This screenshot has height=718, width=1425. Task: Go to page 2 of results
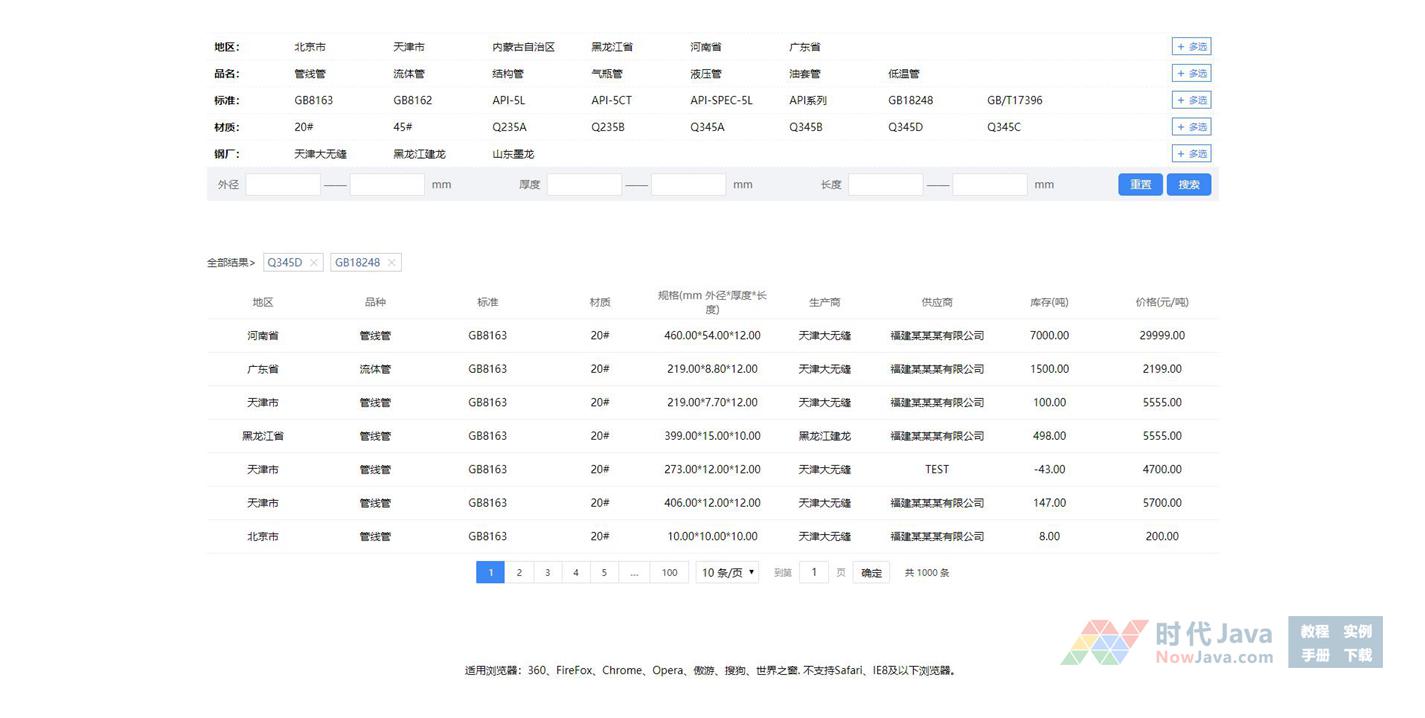click(x=519, y=573)
